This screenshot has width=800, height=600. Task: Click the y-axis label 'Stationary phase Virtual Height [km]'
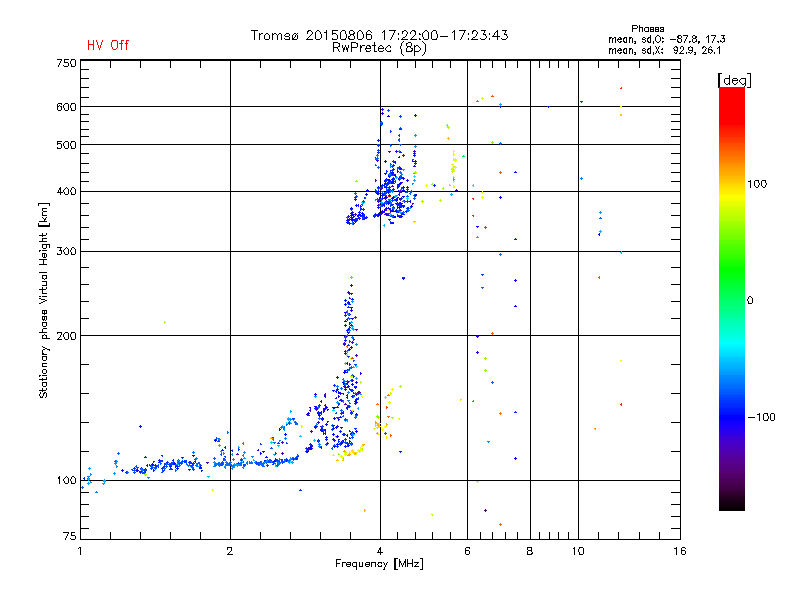43,300
